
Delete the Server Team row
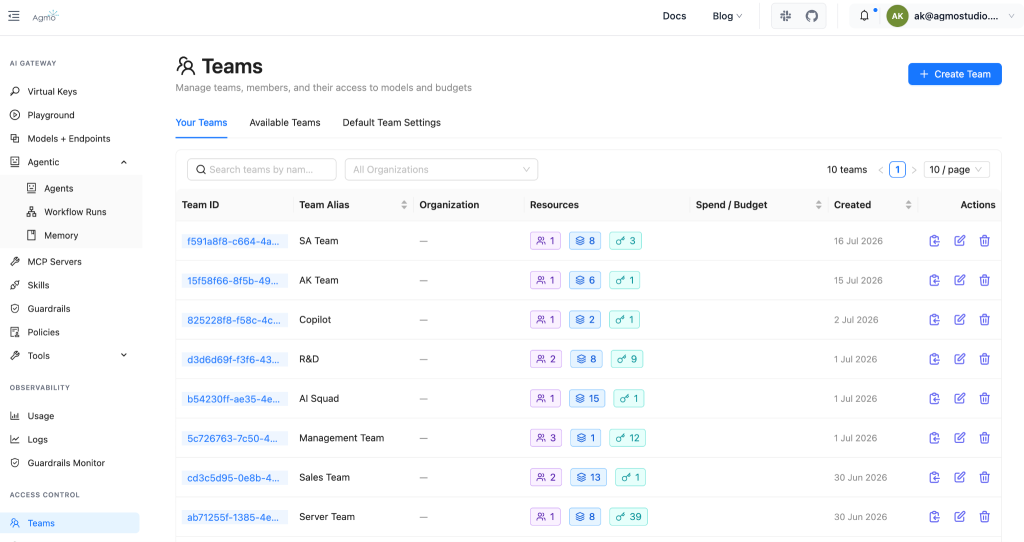(x=984, y=517)
